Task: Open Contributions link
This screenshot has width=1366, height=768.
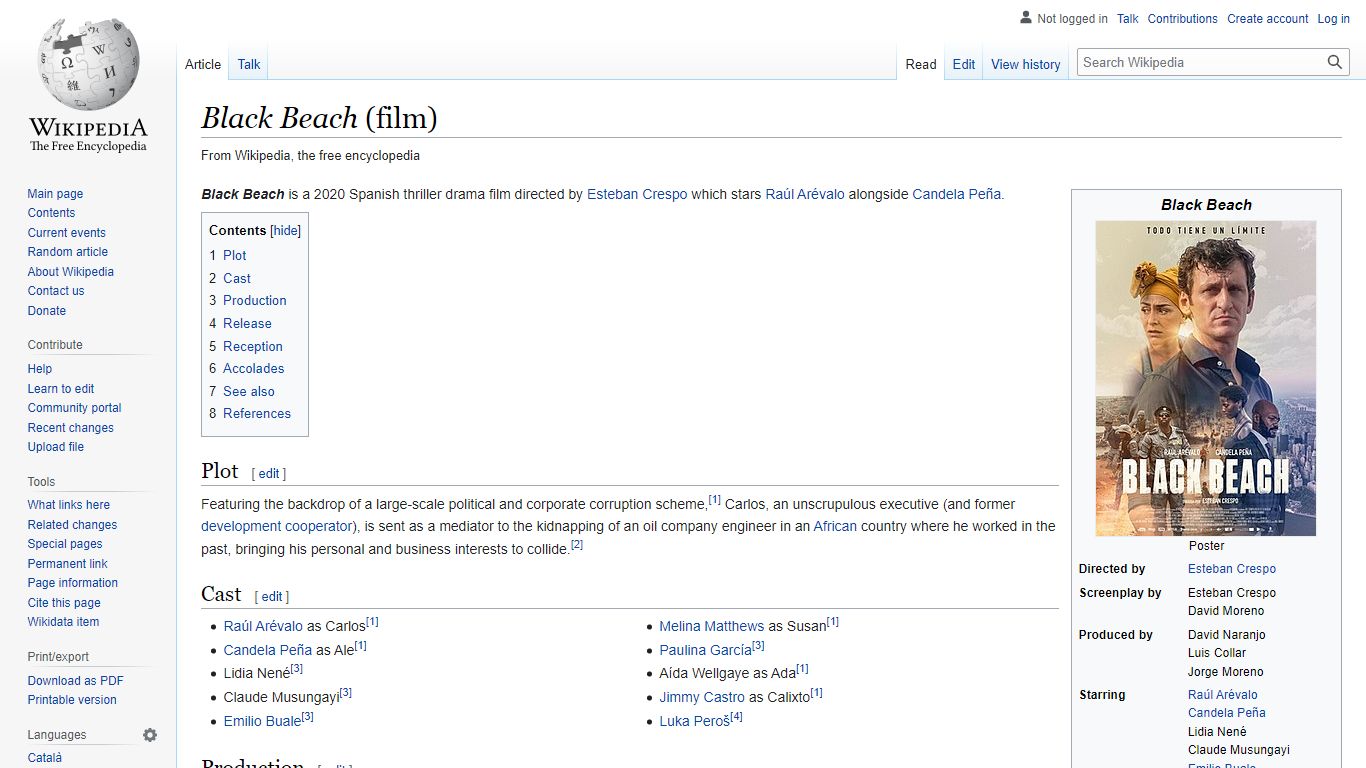Action: [x=1183, y=18]
